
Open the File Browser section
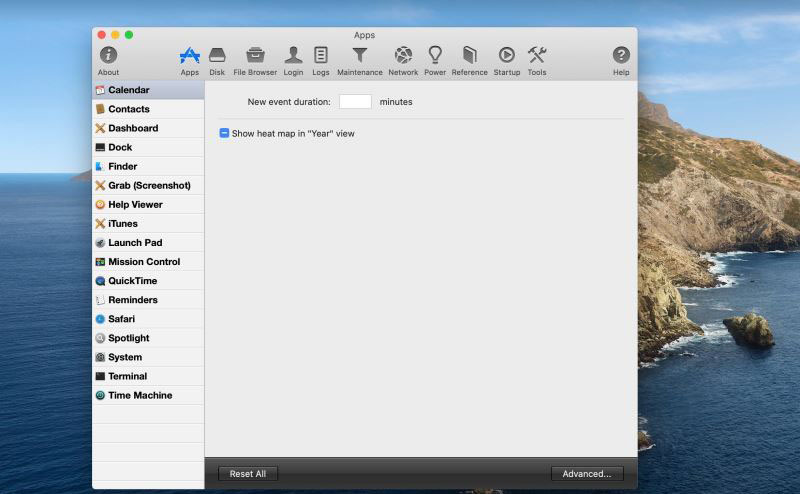click(255, 56)
